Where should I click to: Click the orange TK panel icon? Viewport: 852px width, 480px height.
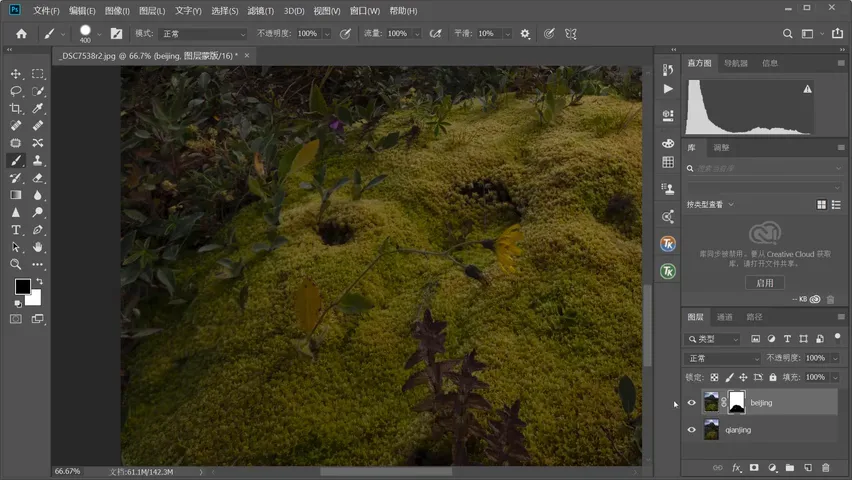[668, 244]
